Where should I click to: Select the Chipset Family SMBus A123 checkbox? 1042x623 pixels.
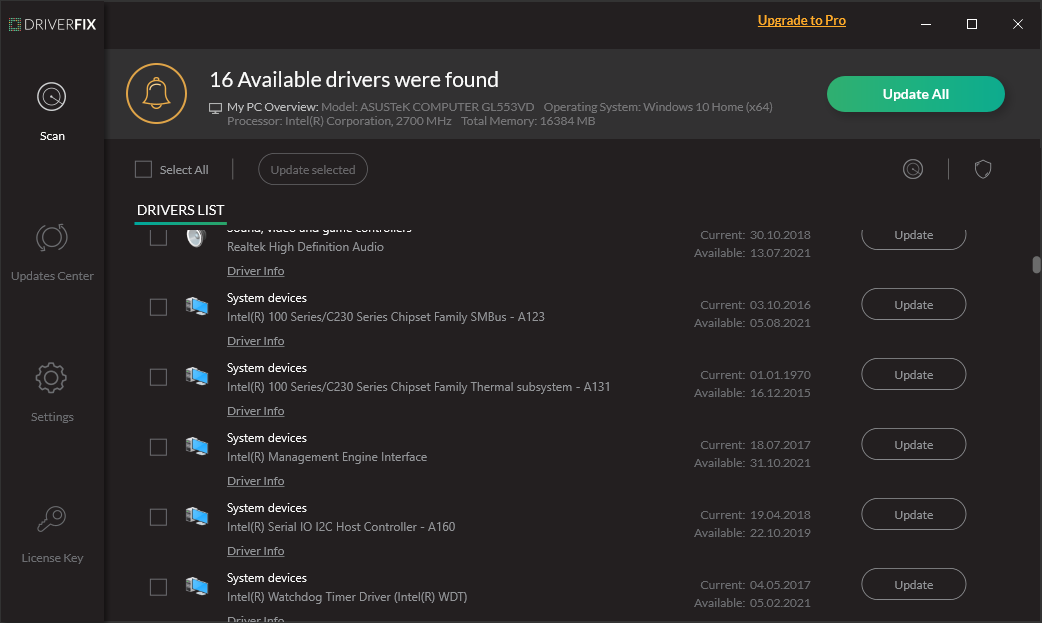(x=158, y=307)
